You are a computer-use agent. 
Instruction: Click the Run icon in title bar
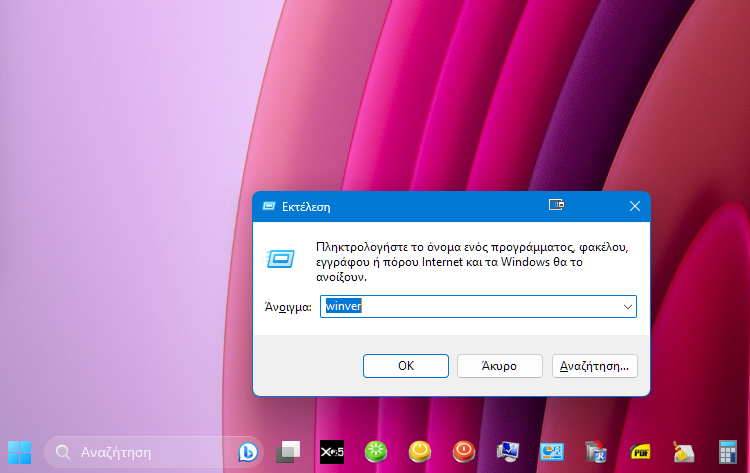pos(269,206)
